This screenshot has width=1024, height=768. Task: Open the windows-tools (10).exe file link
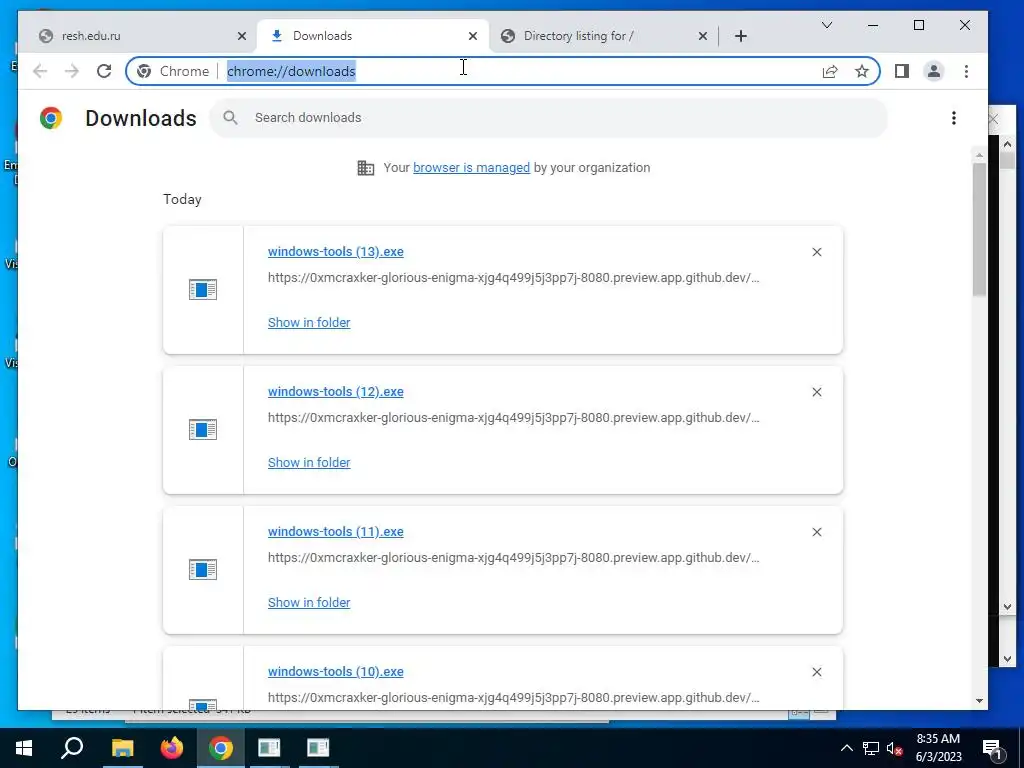tap(336, 671)
